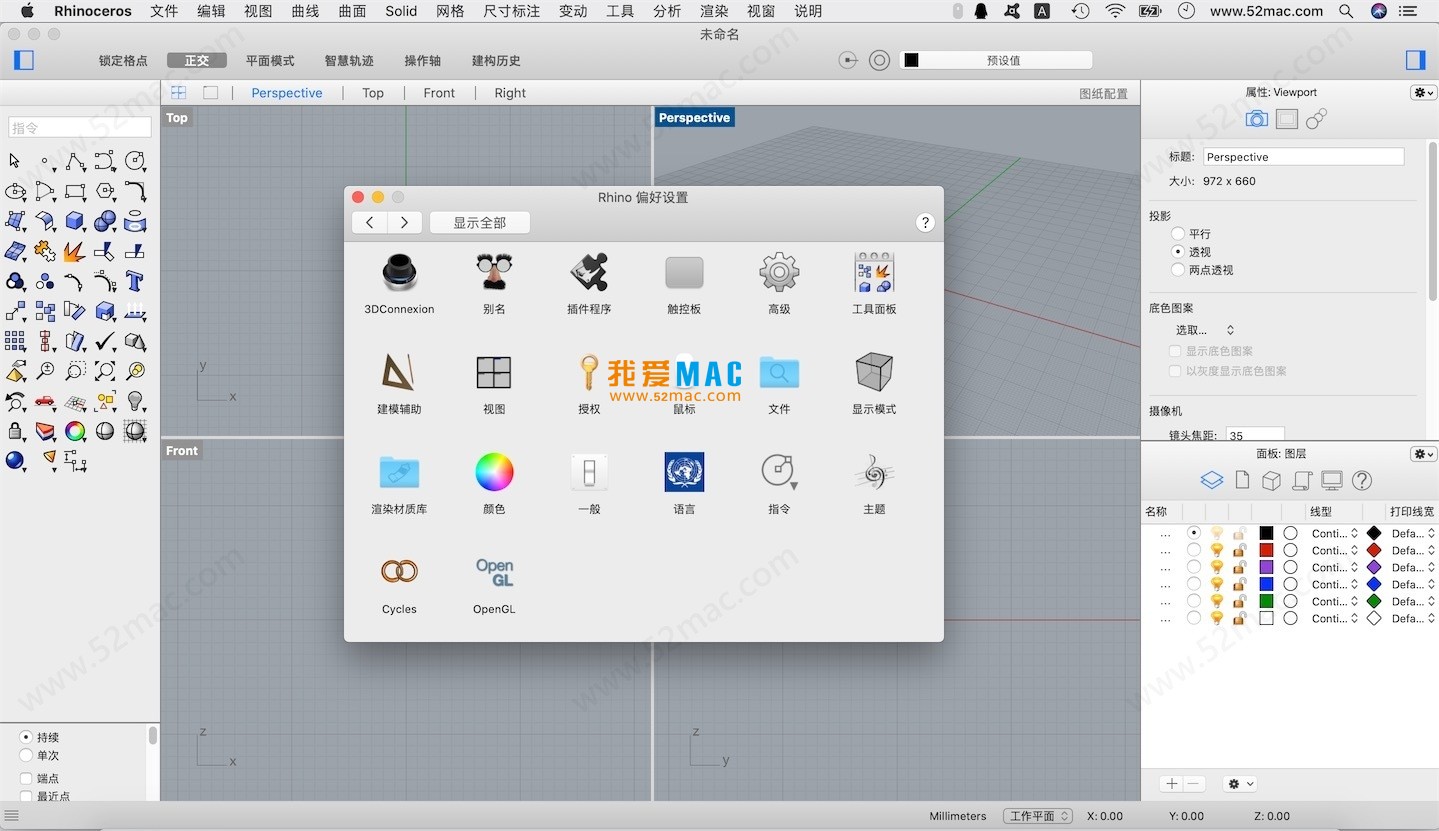The width and height of the screenshot is (1439, 831).
Task: Click the 建构历史 button
Action: click(496, 60)
